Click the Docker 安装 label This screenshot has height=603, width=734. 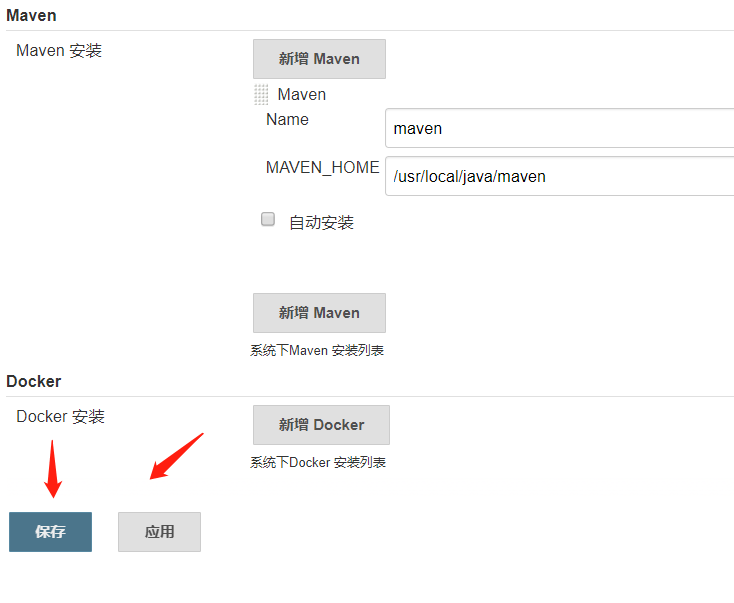coord(60,416)
